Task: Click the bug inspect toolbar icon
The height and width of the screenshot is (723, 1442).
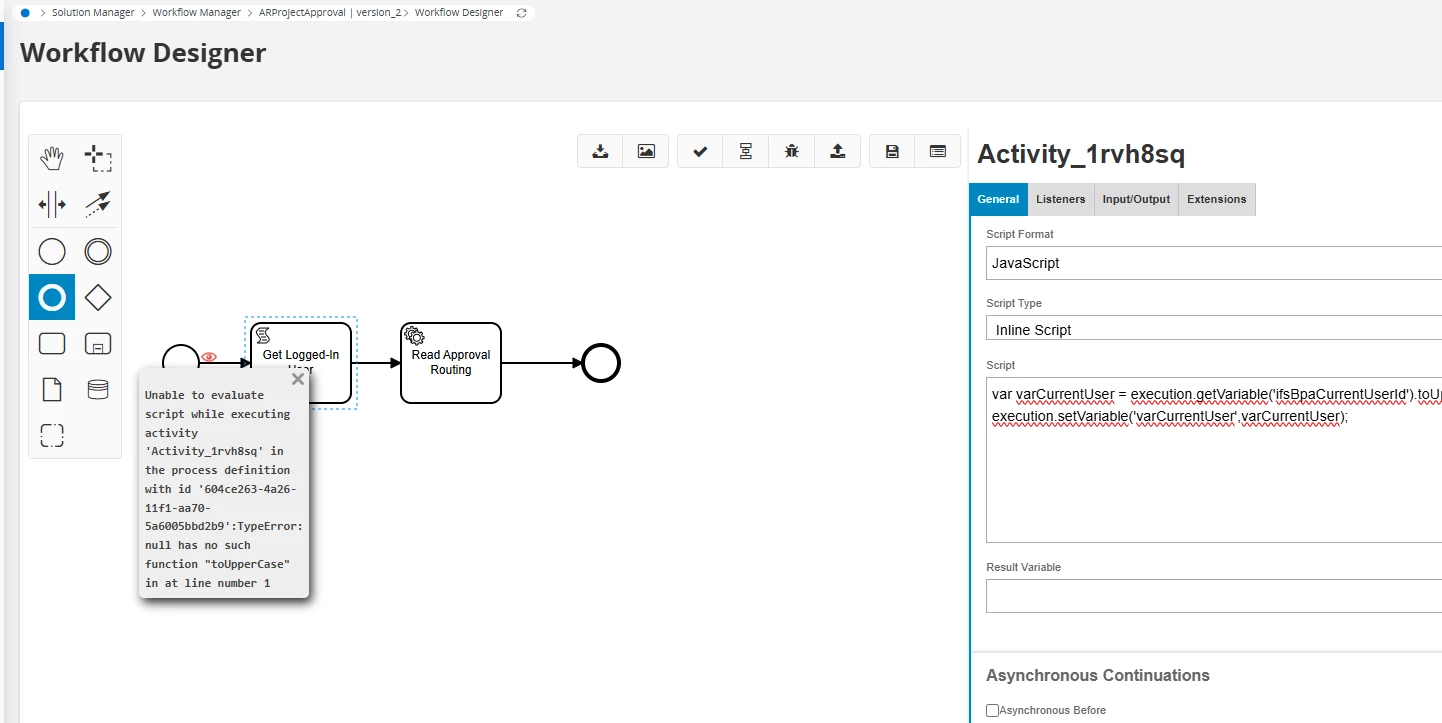Action: [x=792, y=151]
